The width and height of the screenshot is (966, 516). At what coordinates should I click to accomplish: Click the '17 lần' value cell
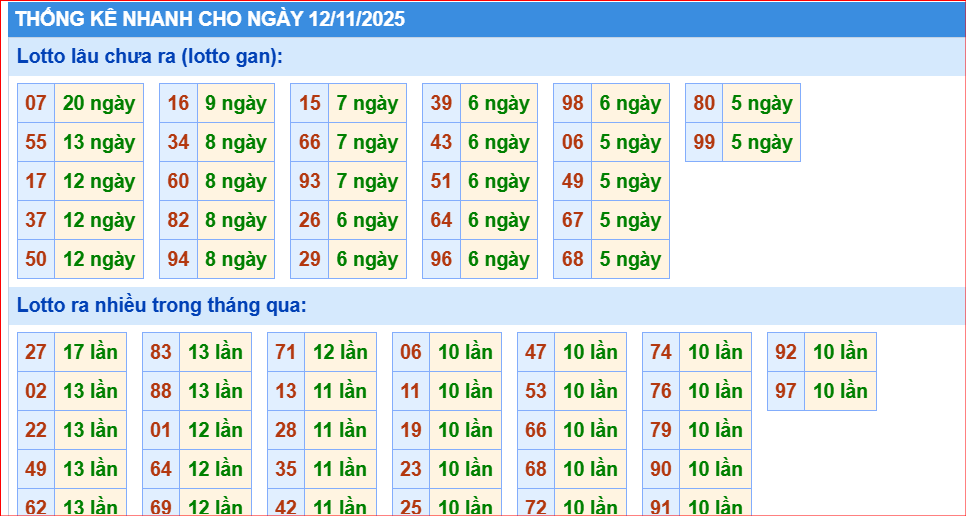click(x=90, y=352)
